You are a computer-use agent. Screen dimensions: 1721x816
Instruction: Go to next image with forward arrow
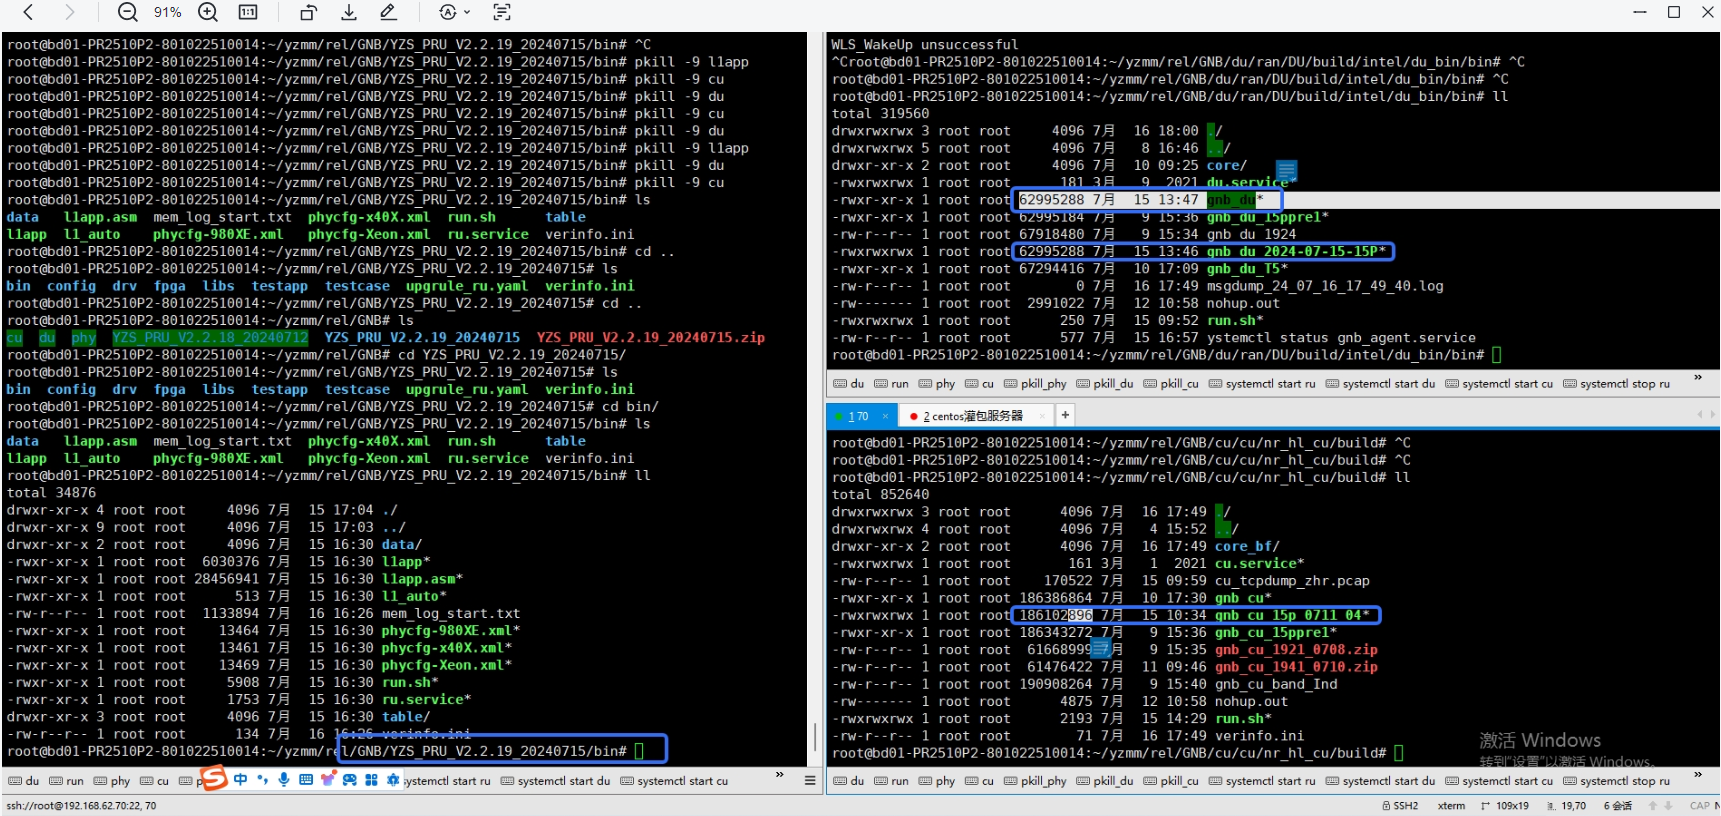coord(69,12)
